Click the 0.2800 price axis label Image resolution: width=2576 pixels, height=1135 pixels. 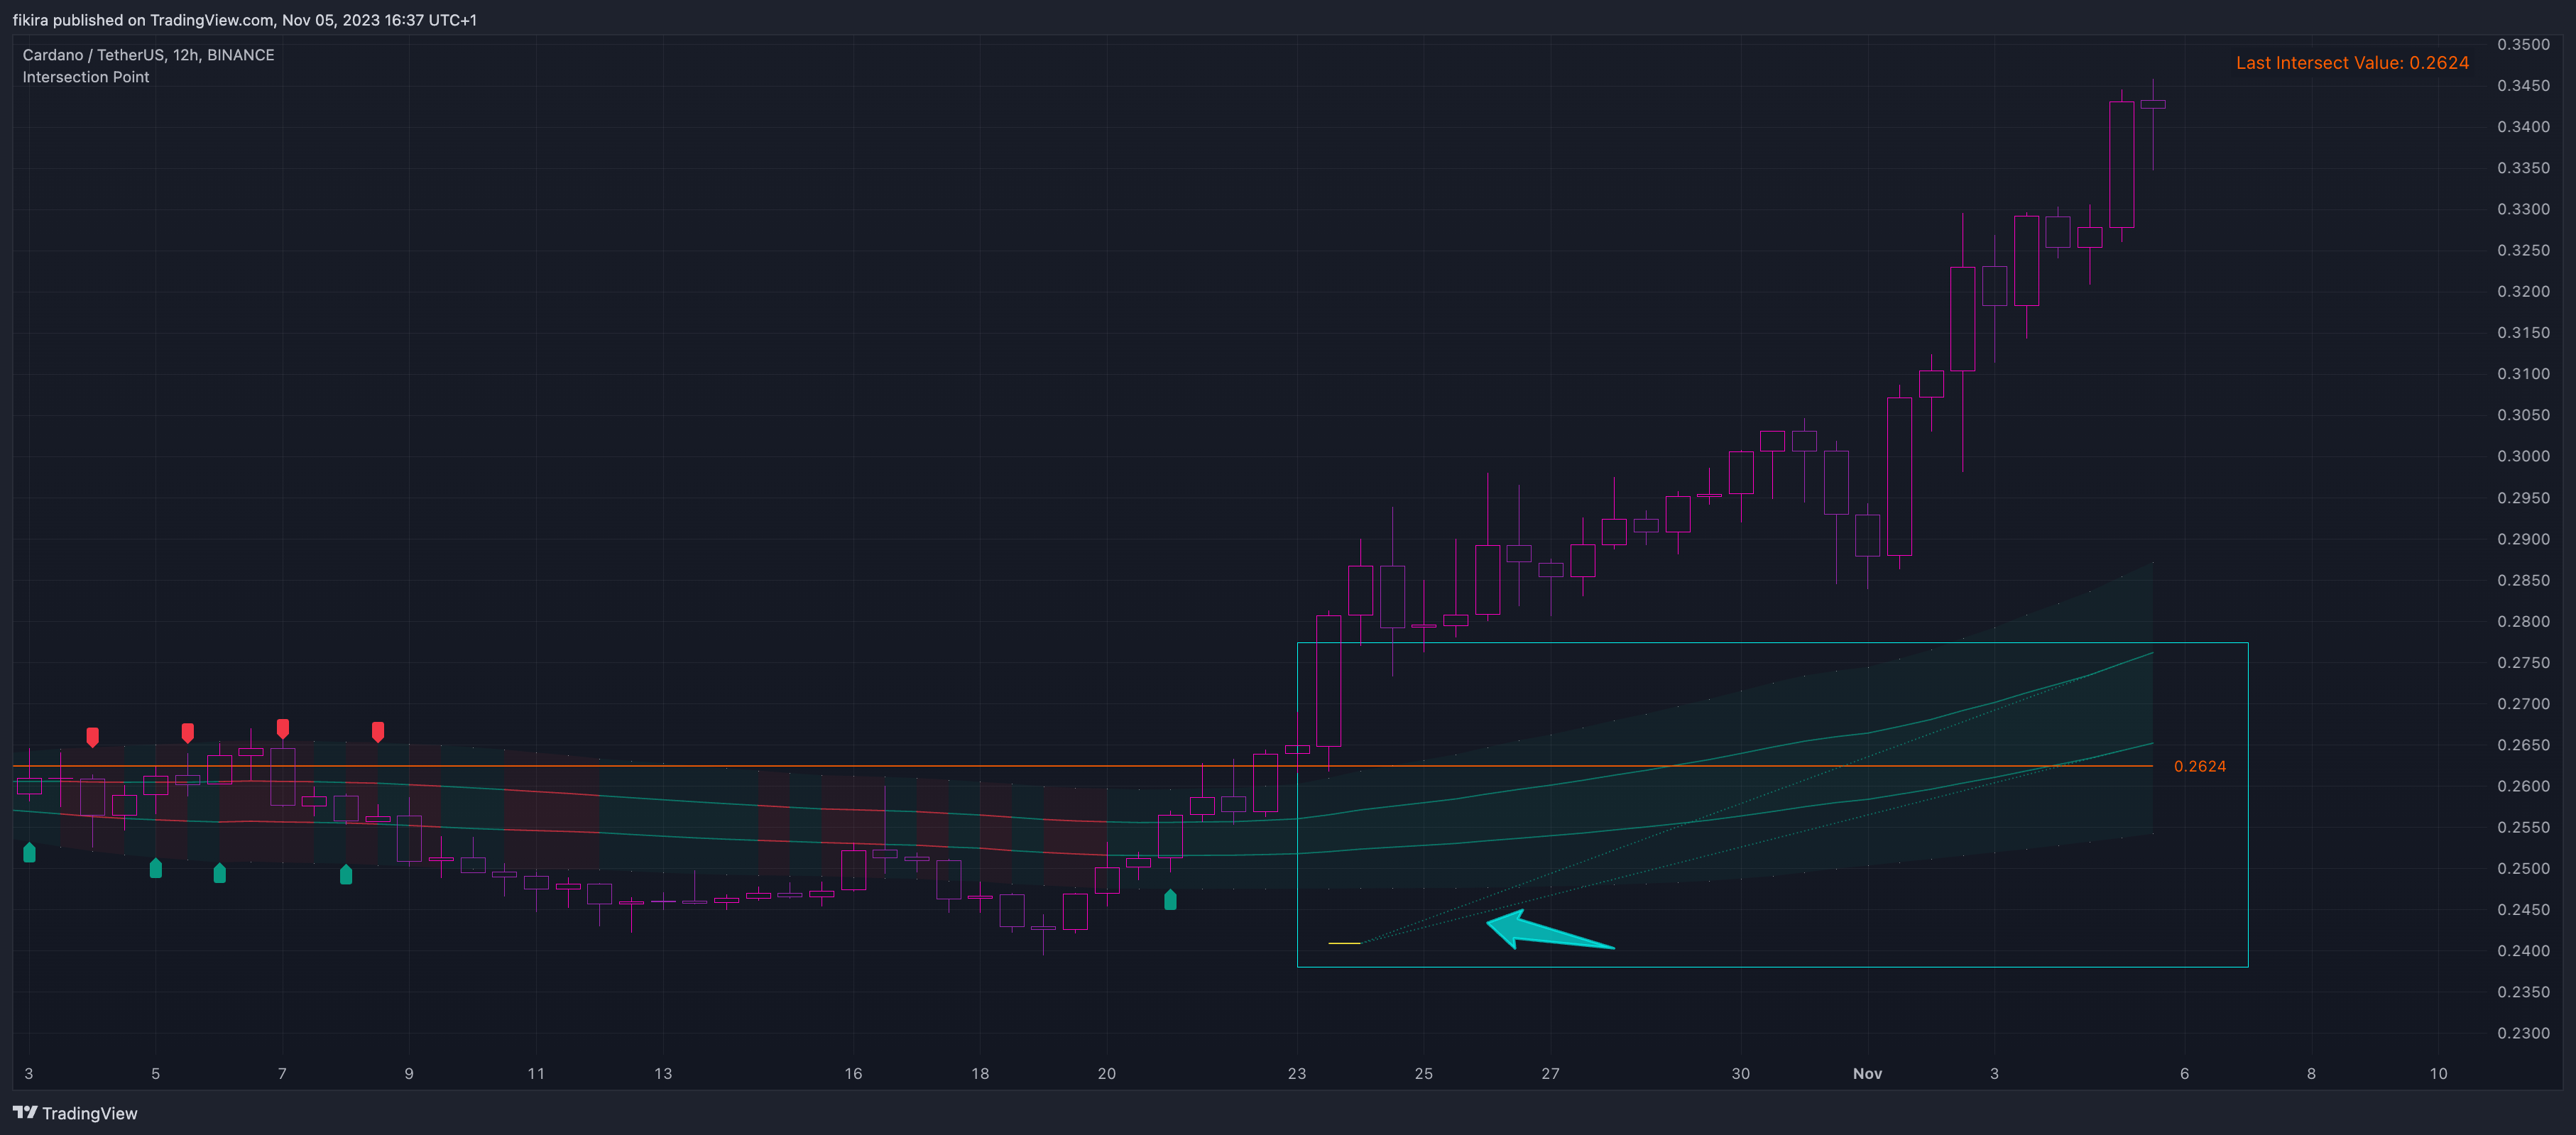[x=2523, y=621]
